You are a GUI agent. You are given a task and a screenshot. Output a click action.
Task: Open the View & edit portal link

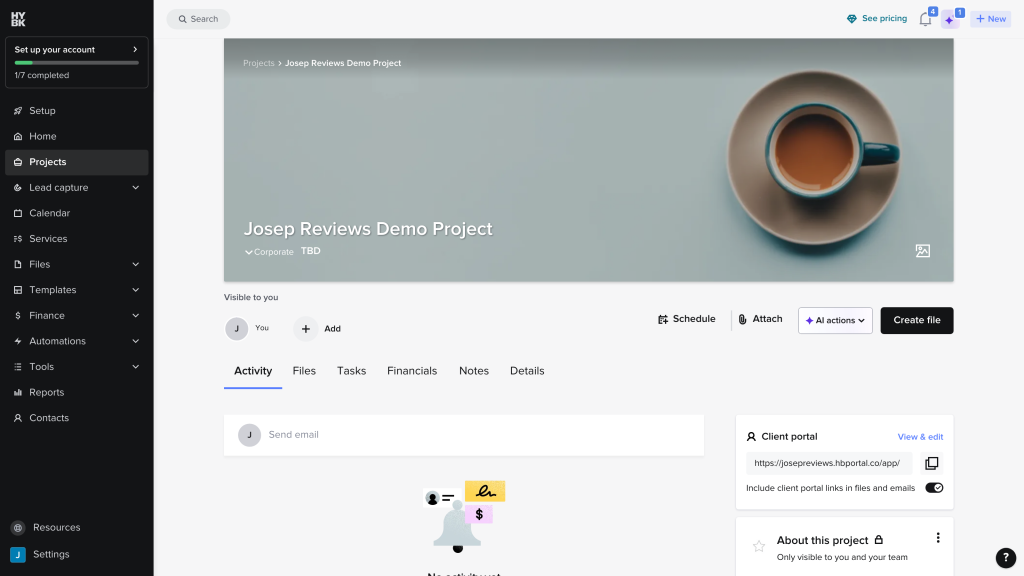pos(920,437)
